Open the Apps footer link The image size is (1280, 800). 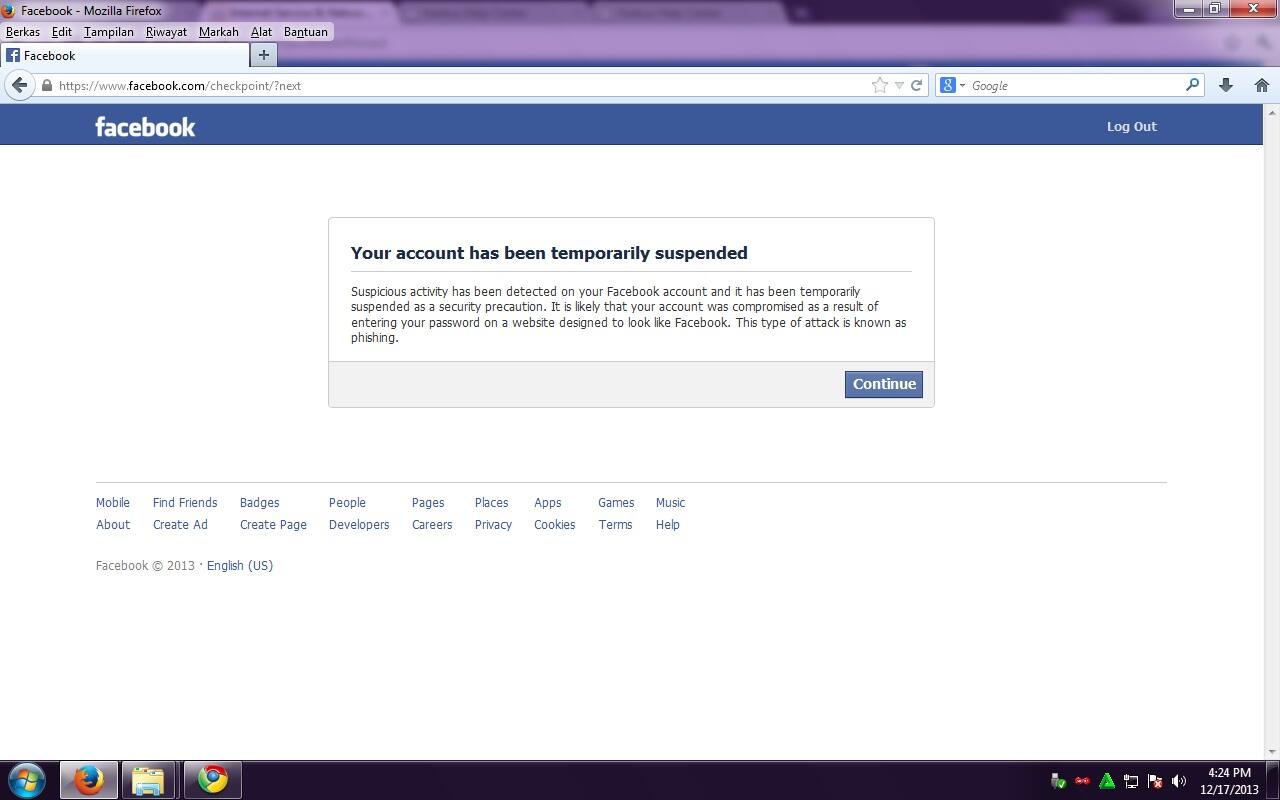tap(548, 503)
